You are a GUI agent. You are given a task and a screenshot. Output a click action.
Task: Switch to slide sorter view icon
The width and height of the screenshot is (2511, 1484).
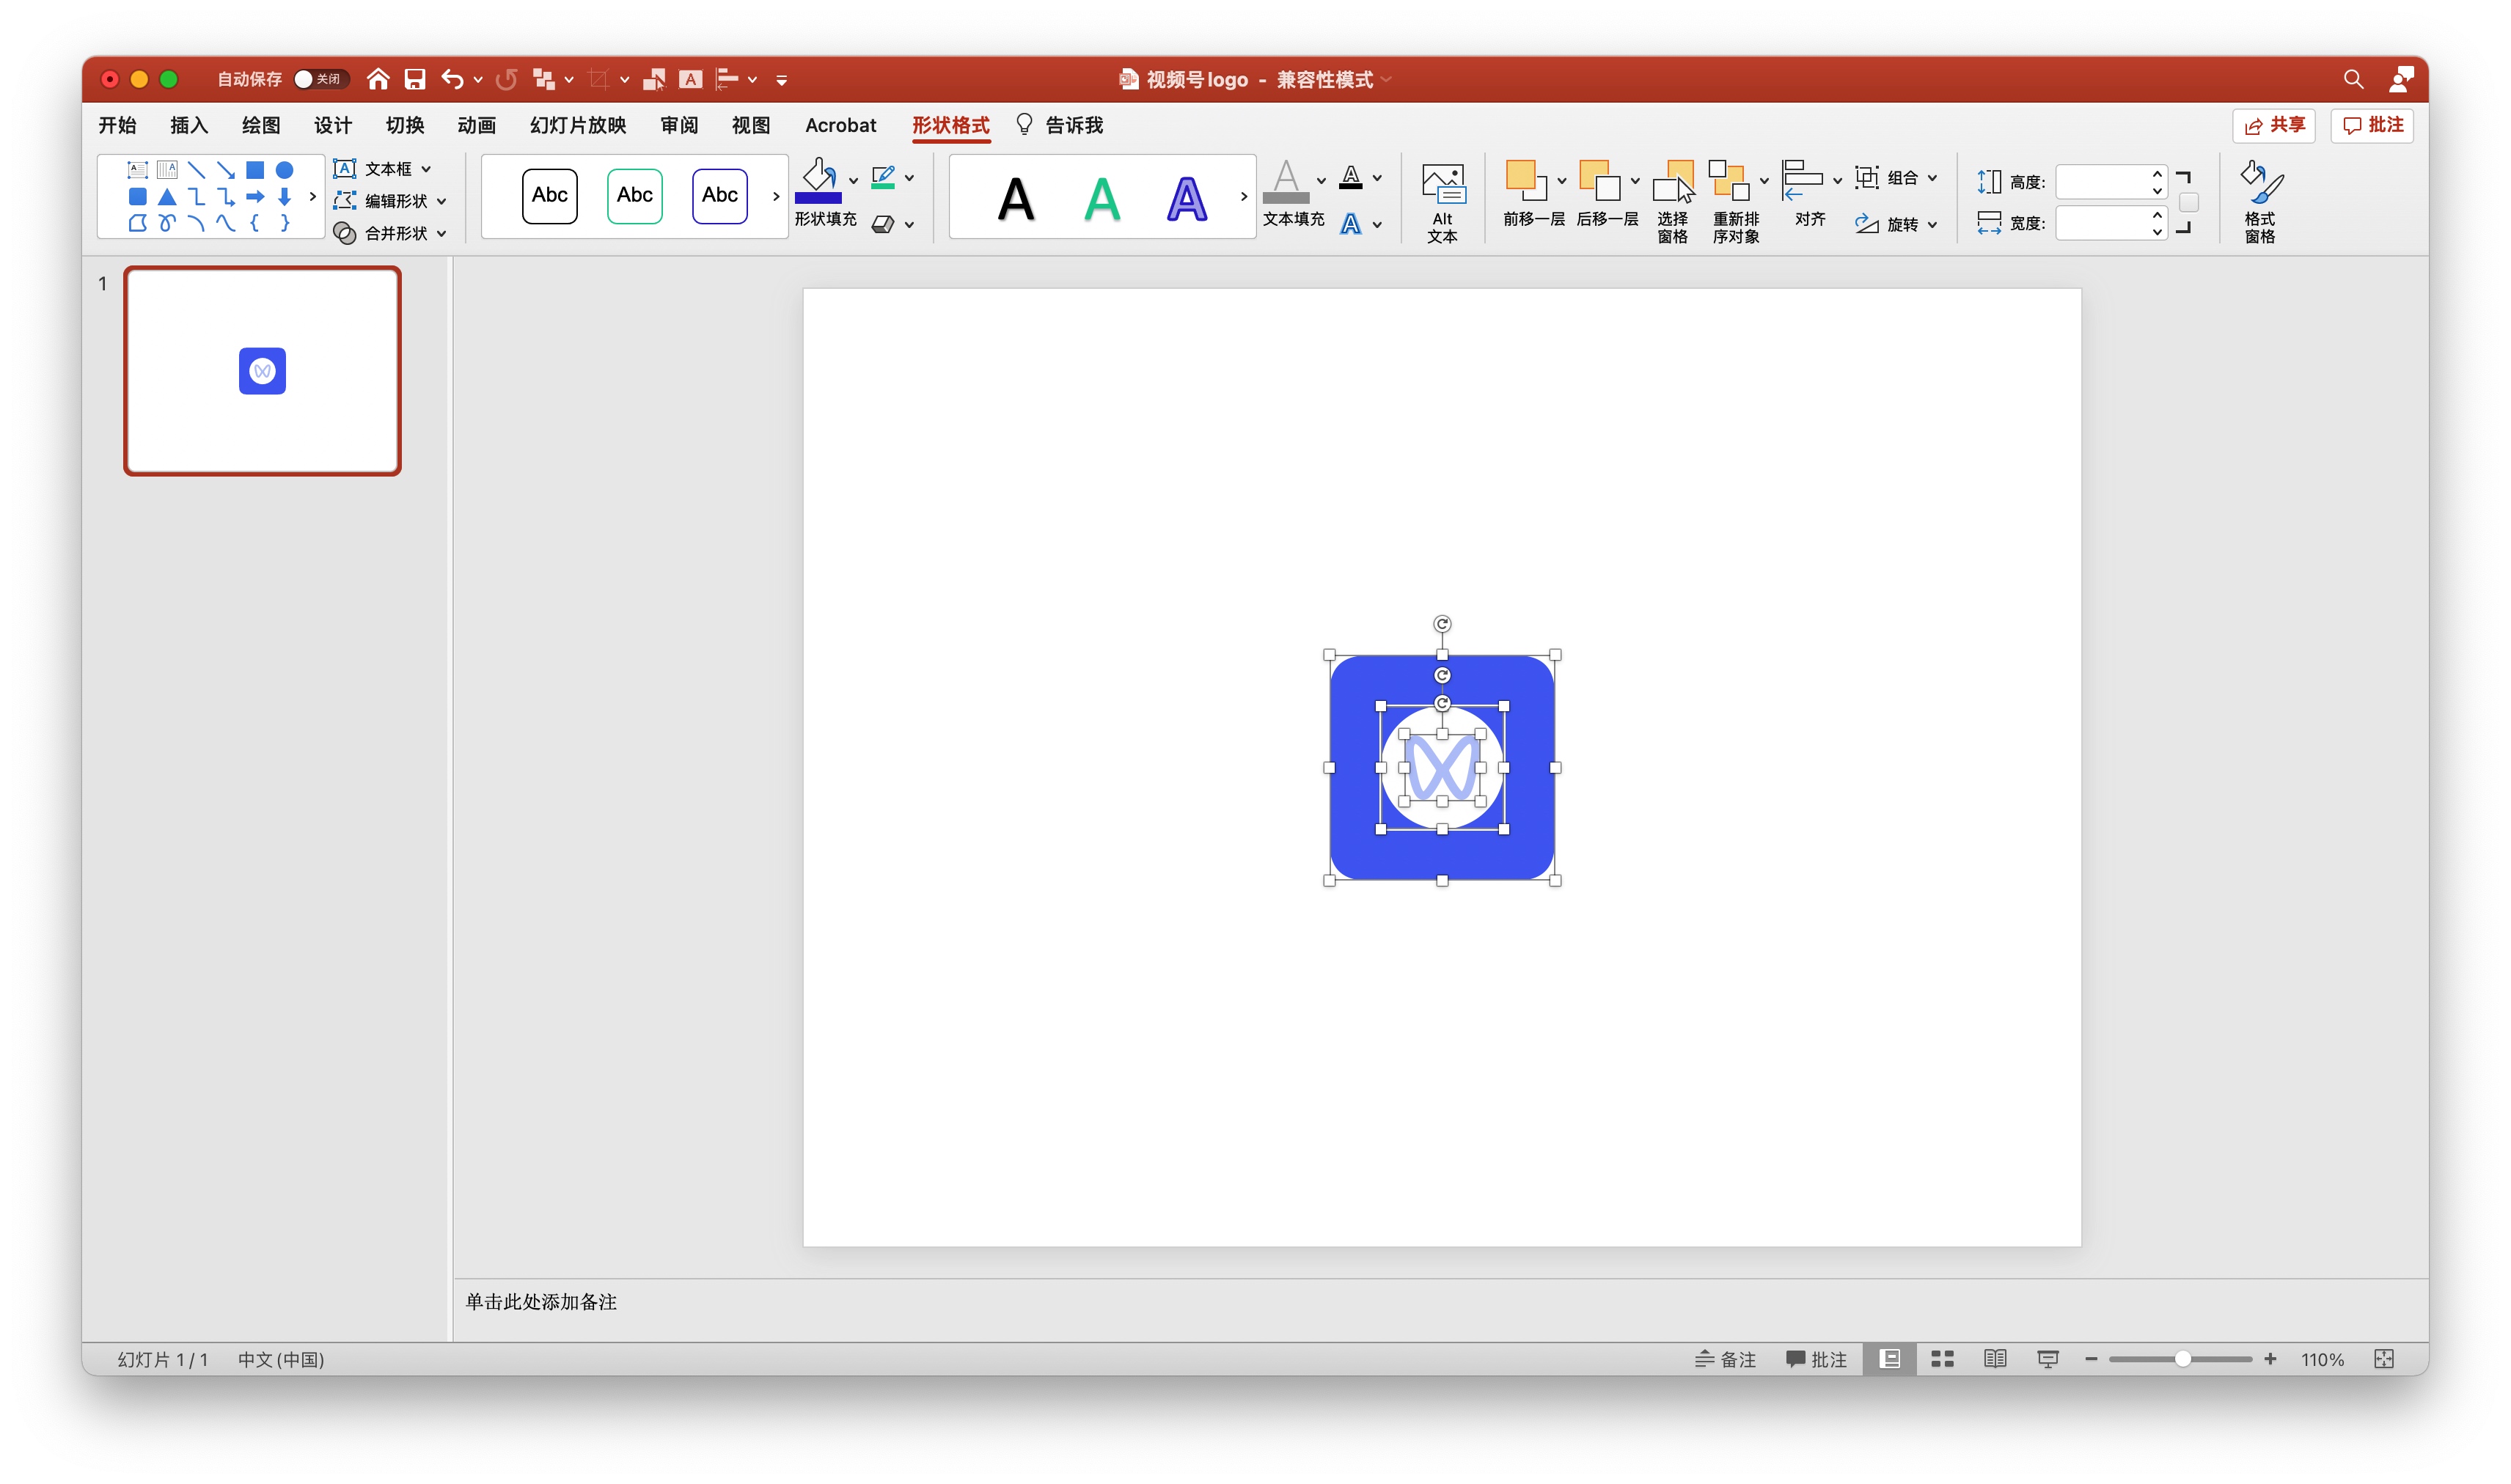[x=1941, y=1359]
